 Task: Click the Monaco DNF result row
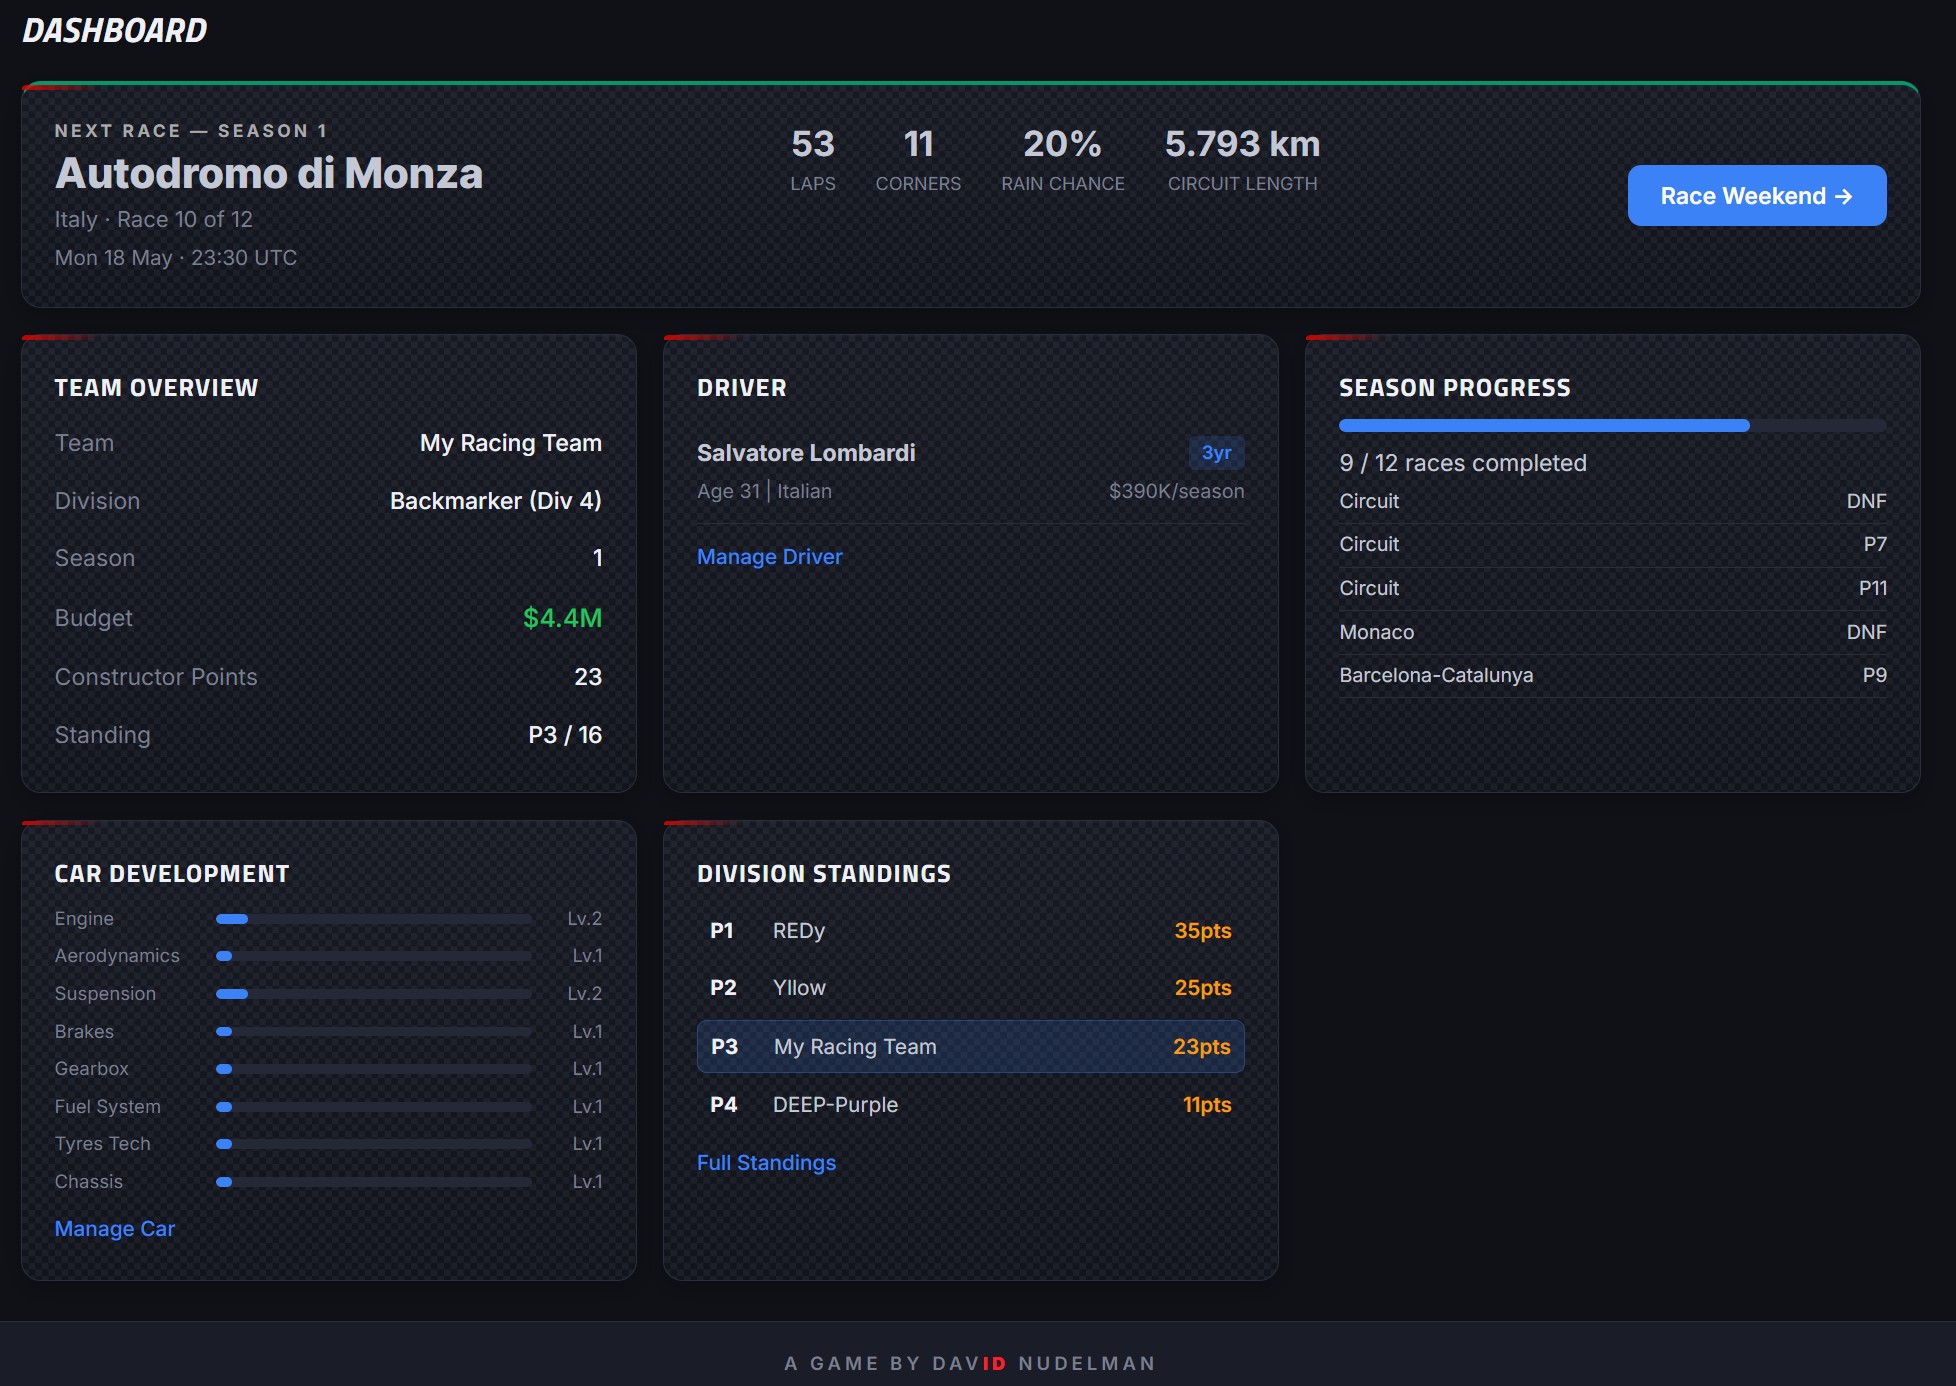coord(1612,632)
